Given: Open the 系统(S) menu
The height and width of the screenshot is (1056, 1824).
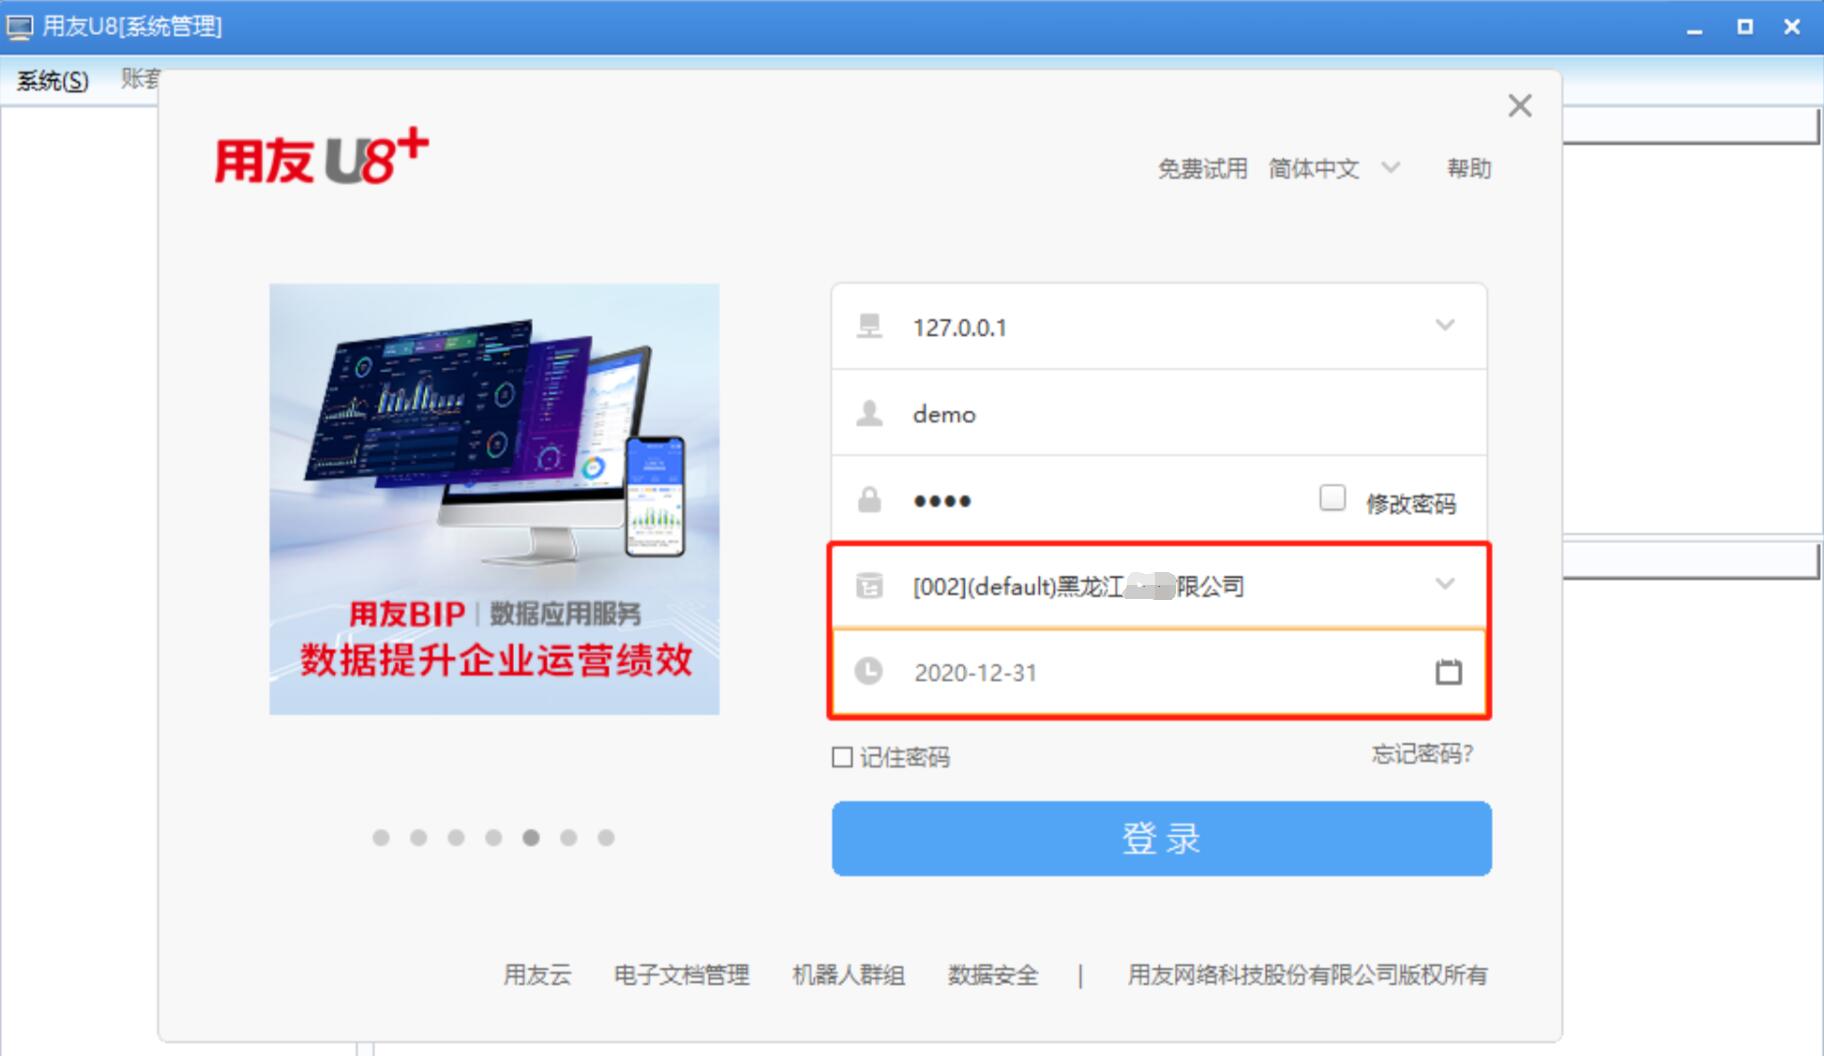Looking at the screenshot, I should (x=52, y=81).
